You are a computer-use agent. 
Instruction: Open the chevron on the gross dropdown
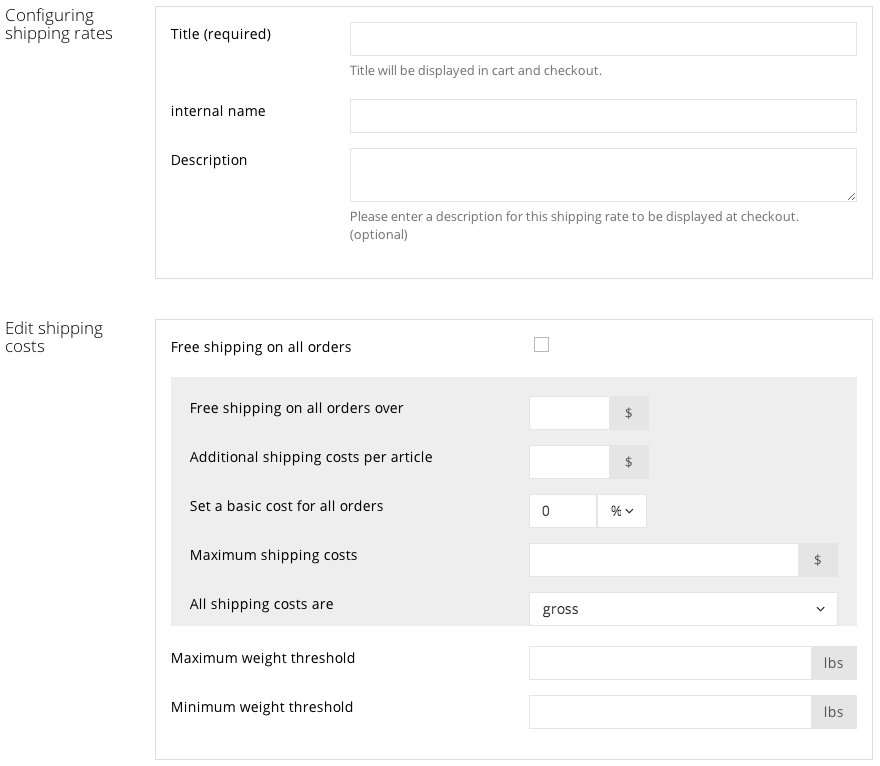pyautogui.click(x=820, y=609)
